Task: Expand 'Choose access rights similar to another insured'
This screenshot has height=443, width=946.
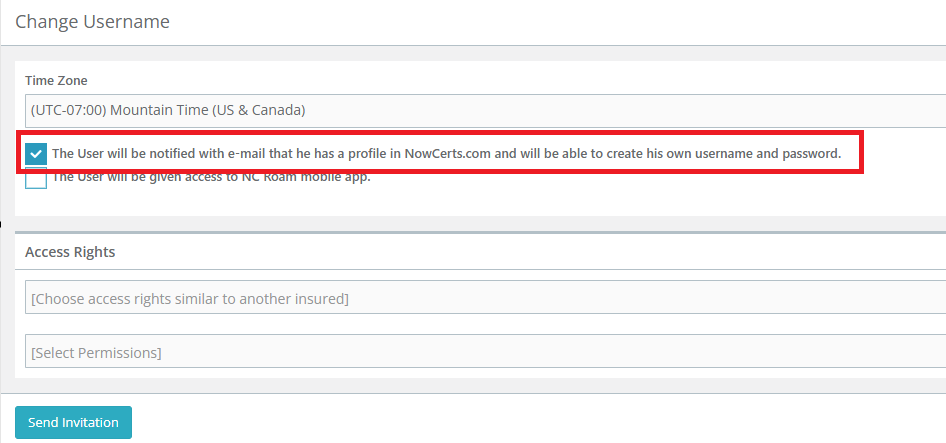Action: click(x=485, y=297)
